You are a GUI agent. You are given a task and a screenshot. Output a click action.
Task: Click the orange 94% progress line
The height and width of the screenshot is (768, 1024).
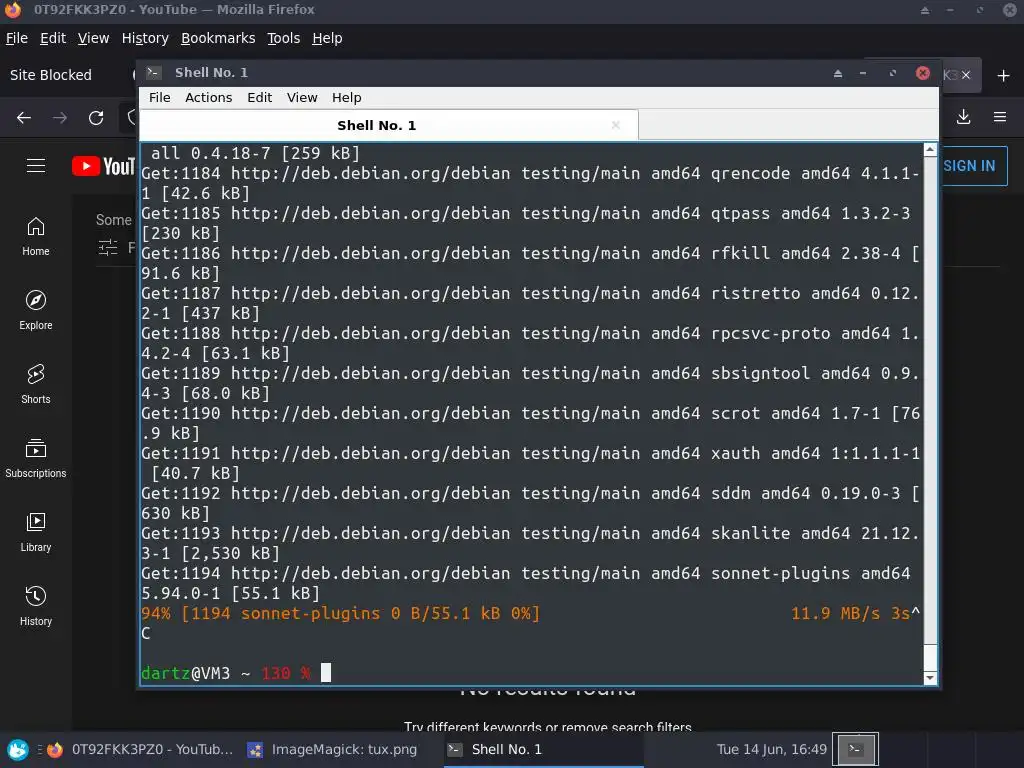click(531, 614)
